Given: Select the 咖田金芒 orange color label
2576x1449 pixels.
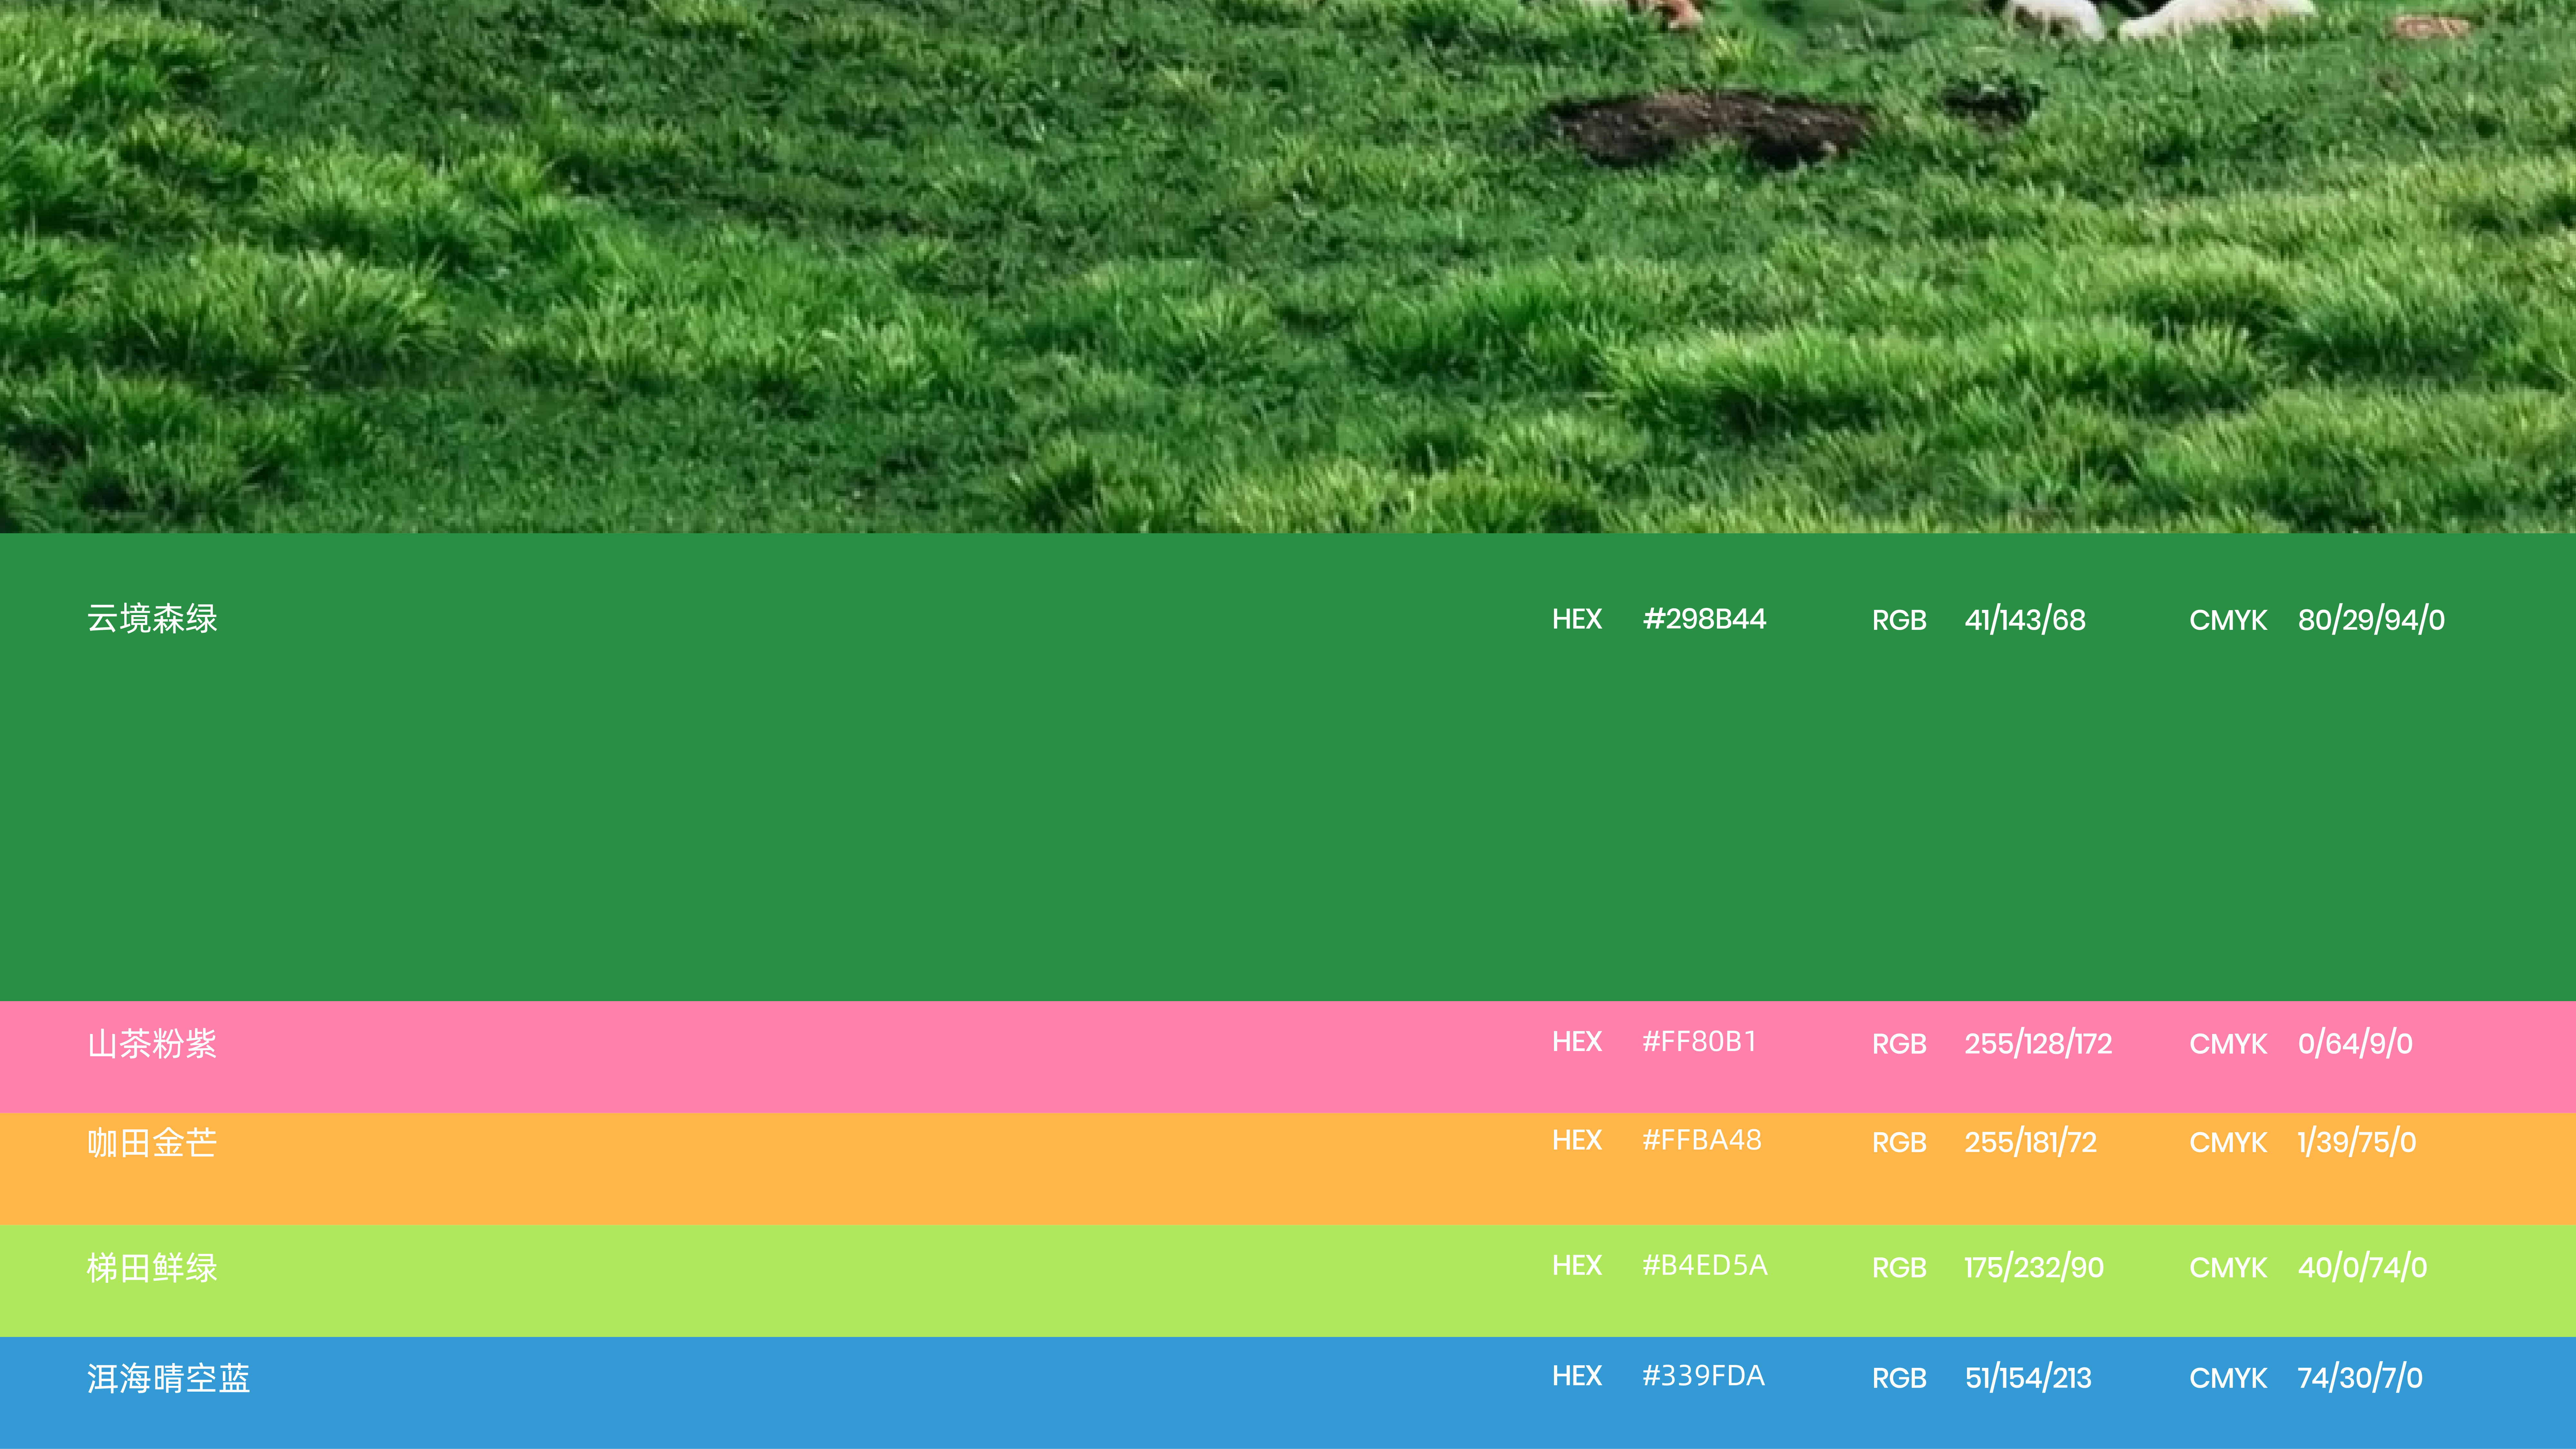Looking at the screenshot, I should (152, 1142).
